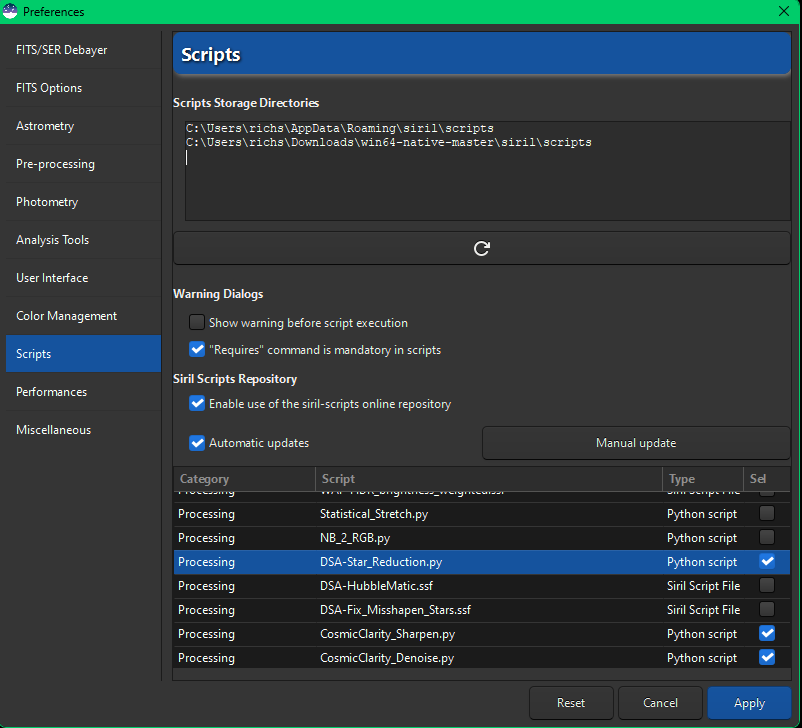Cancel the preferences dialog

coord(660,703)
